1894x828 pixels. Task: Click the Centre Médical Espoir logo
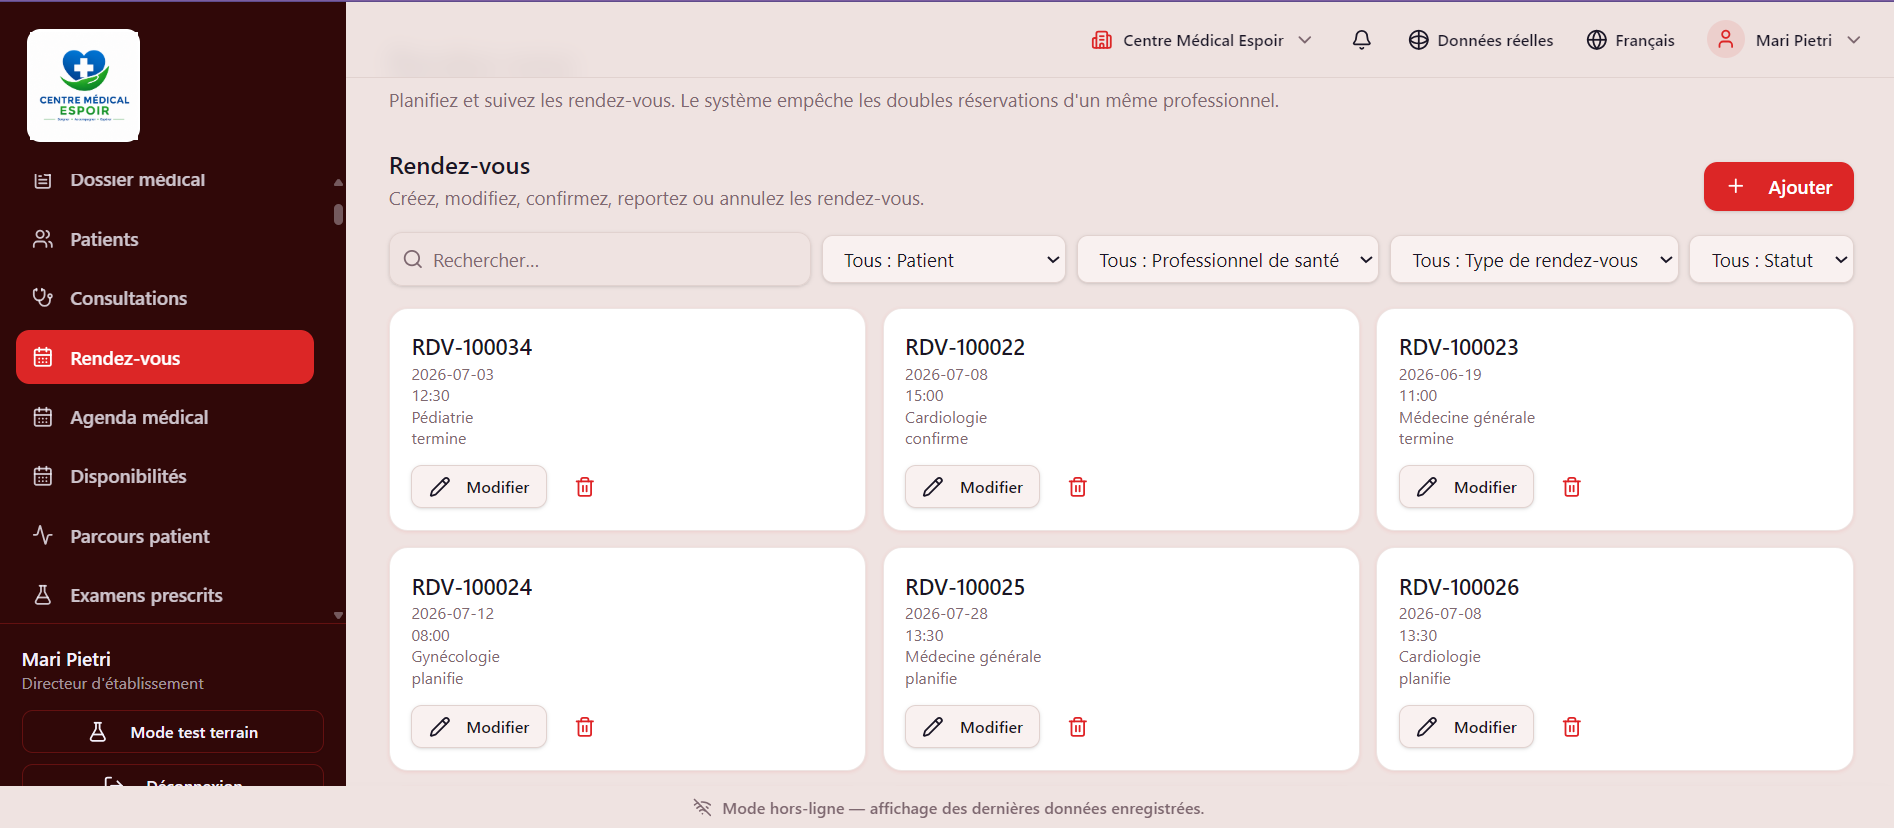(x=83, y=85)
